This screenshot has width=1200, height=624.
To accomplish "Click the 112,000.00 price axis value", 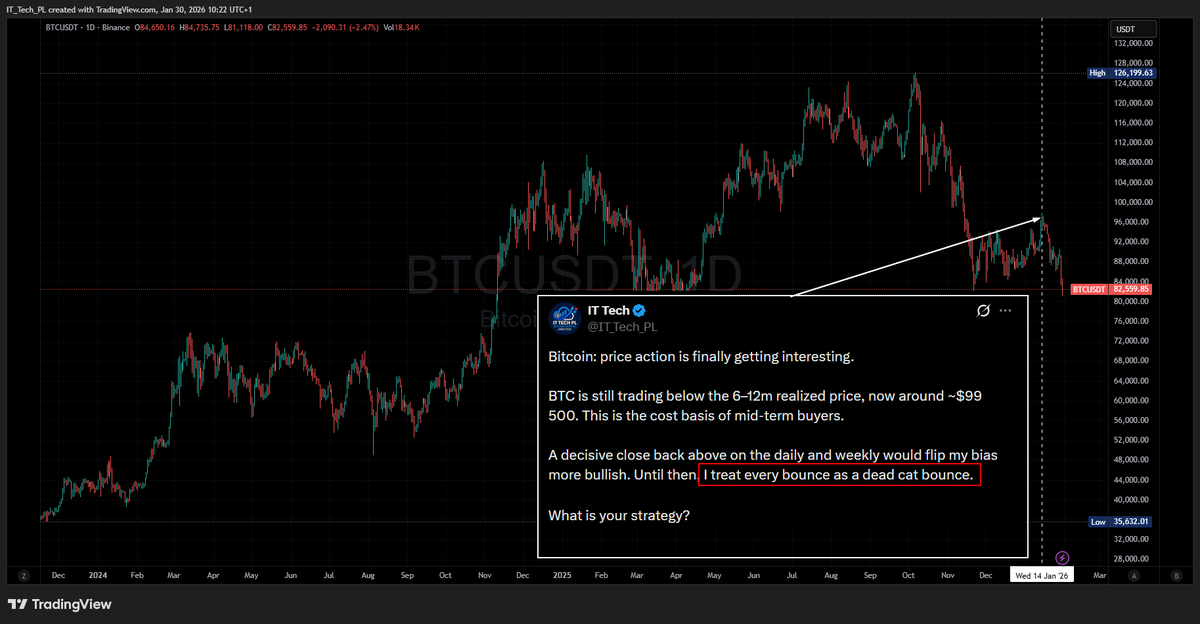I will click(1133, 143).
